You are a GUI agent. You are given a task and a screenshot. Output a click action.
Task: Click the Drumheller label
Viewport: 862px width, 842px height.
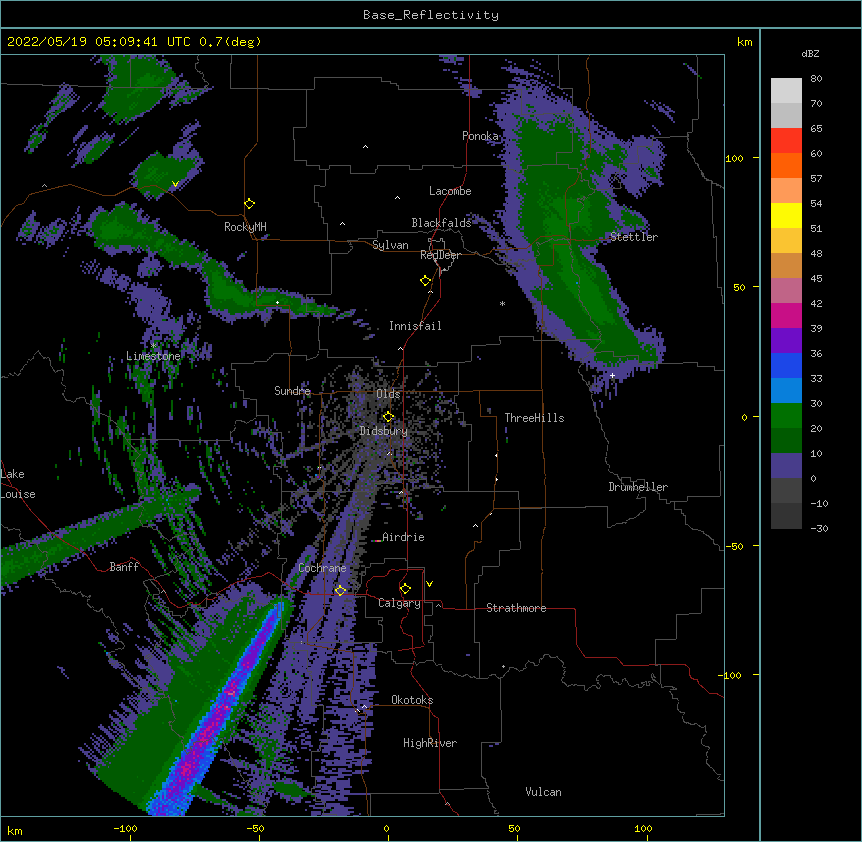pos(638,487)
